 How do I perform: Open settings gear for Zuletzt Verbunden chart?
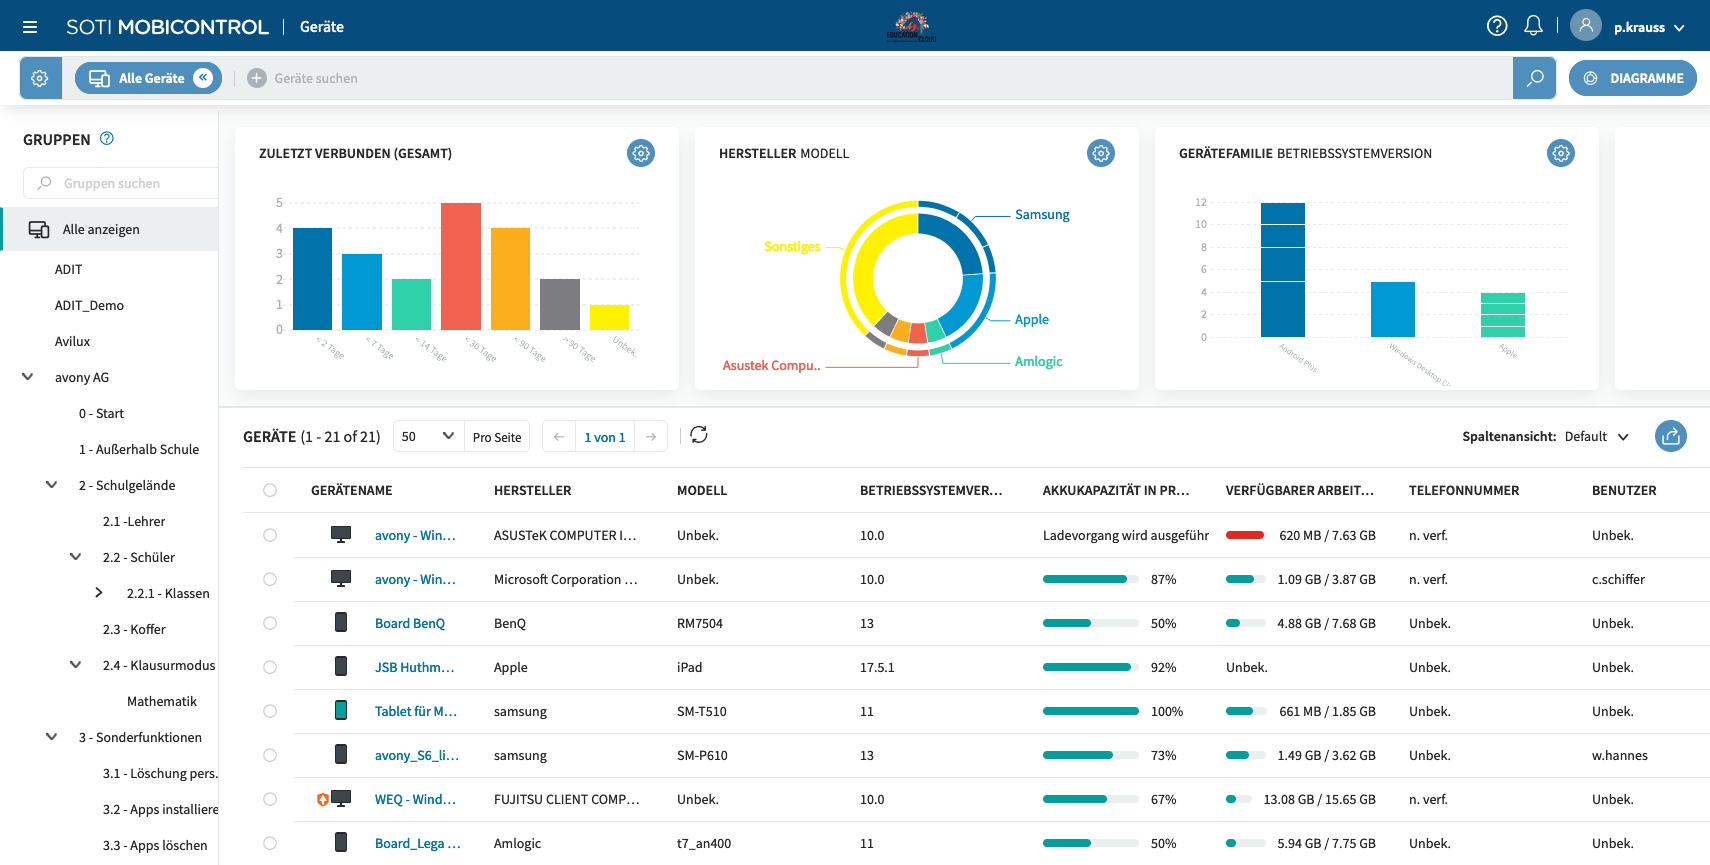pos(640,153)
